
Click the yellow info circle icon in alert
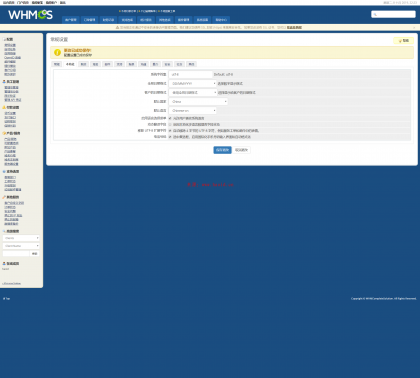57,52
